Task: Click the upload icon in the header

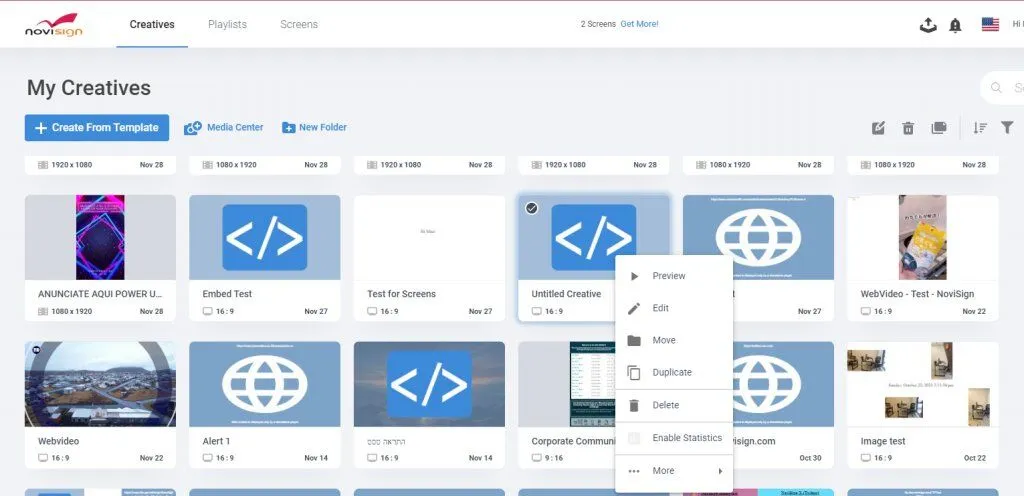Action: pos(928,25)
